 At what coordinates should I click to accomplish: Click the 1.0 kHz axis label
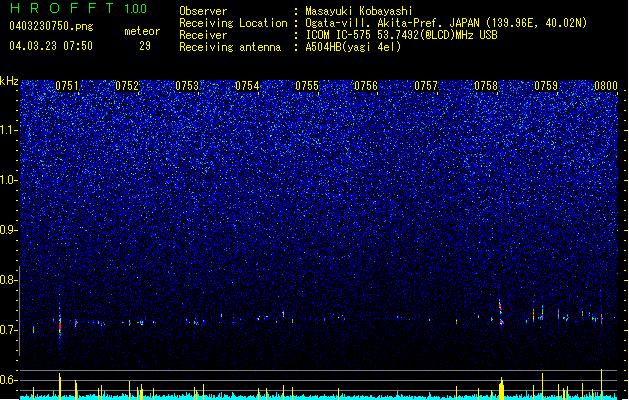[9, 181]
